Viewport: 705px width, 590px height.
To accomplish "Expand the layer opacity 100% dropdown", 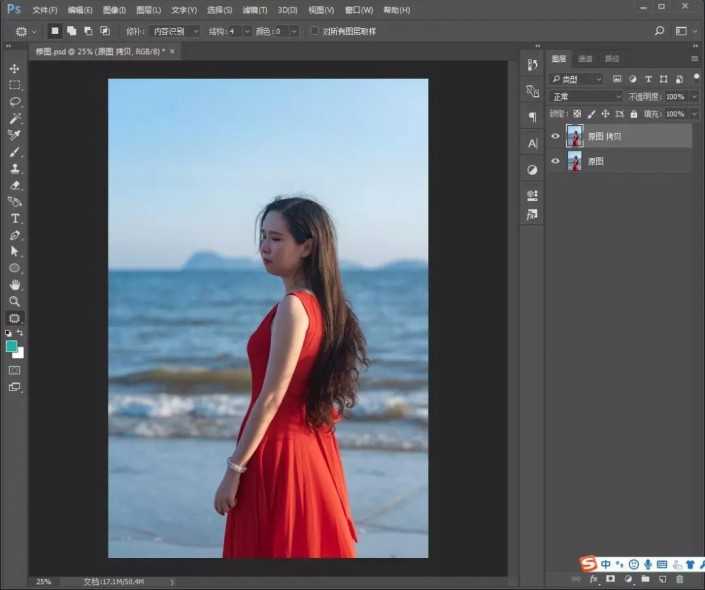I will pyautogui.click(x=694, y=97).
